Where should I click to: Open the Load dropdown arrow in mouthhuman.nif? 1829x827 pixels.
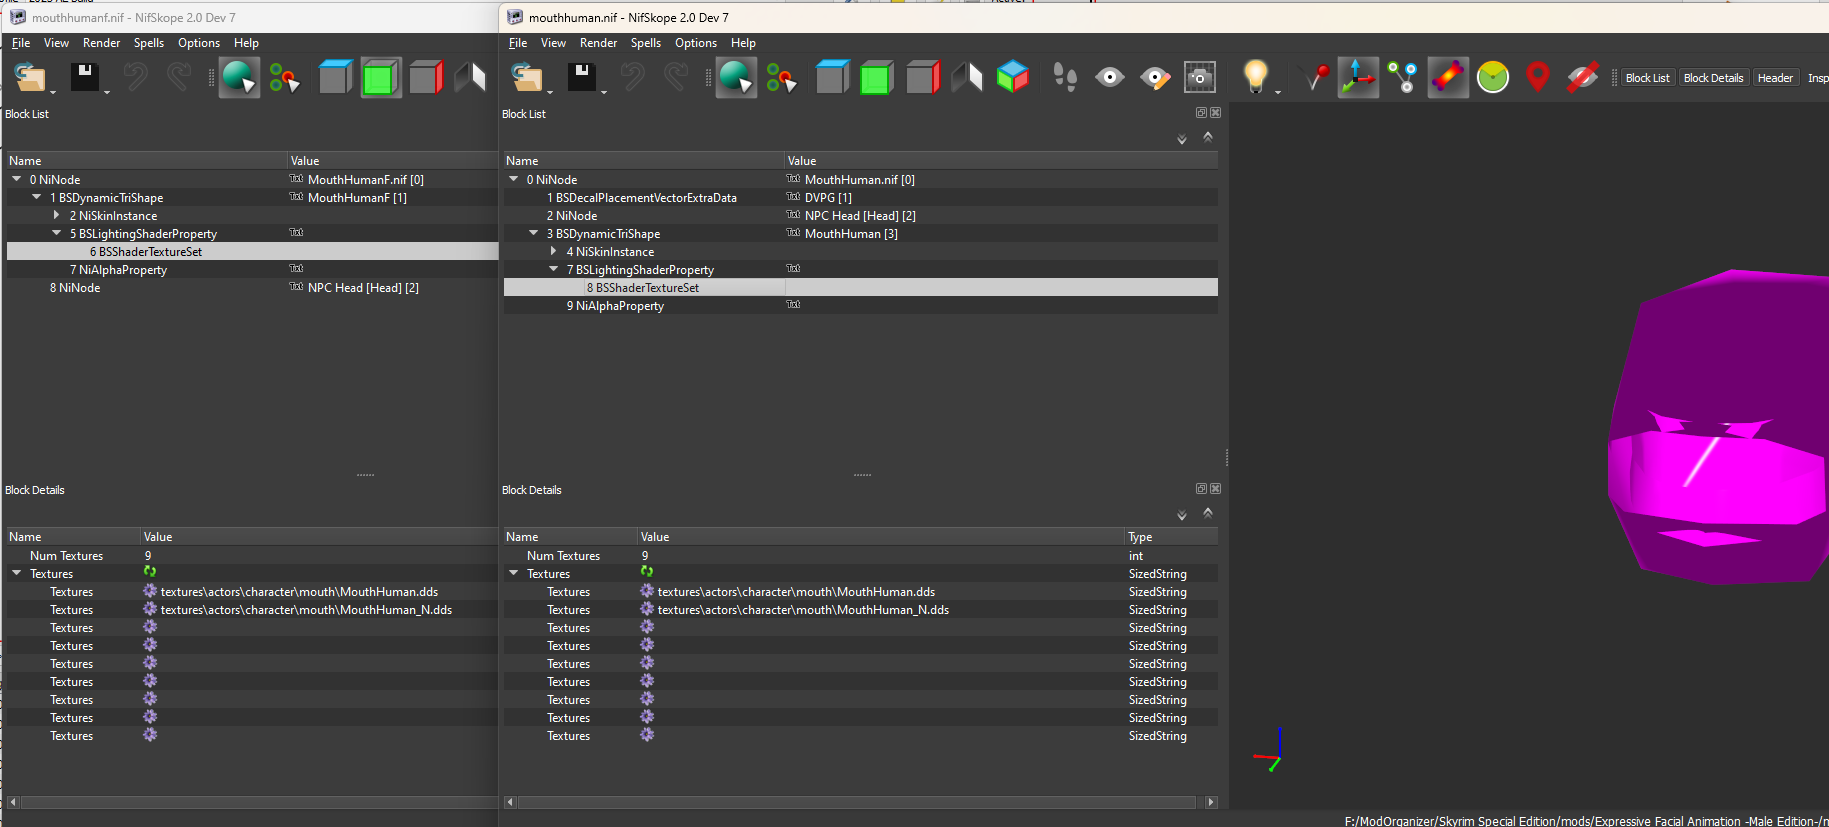click(549, 92)
